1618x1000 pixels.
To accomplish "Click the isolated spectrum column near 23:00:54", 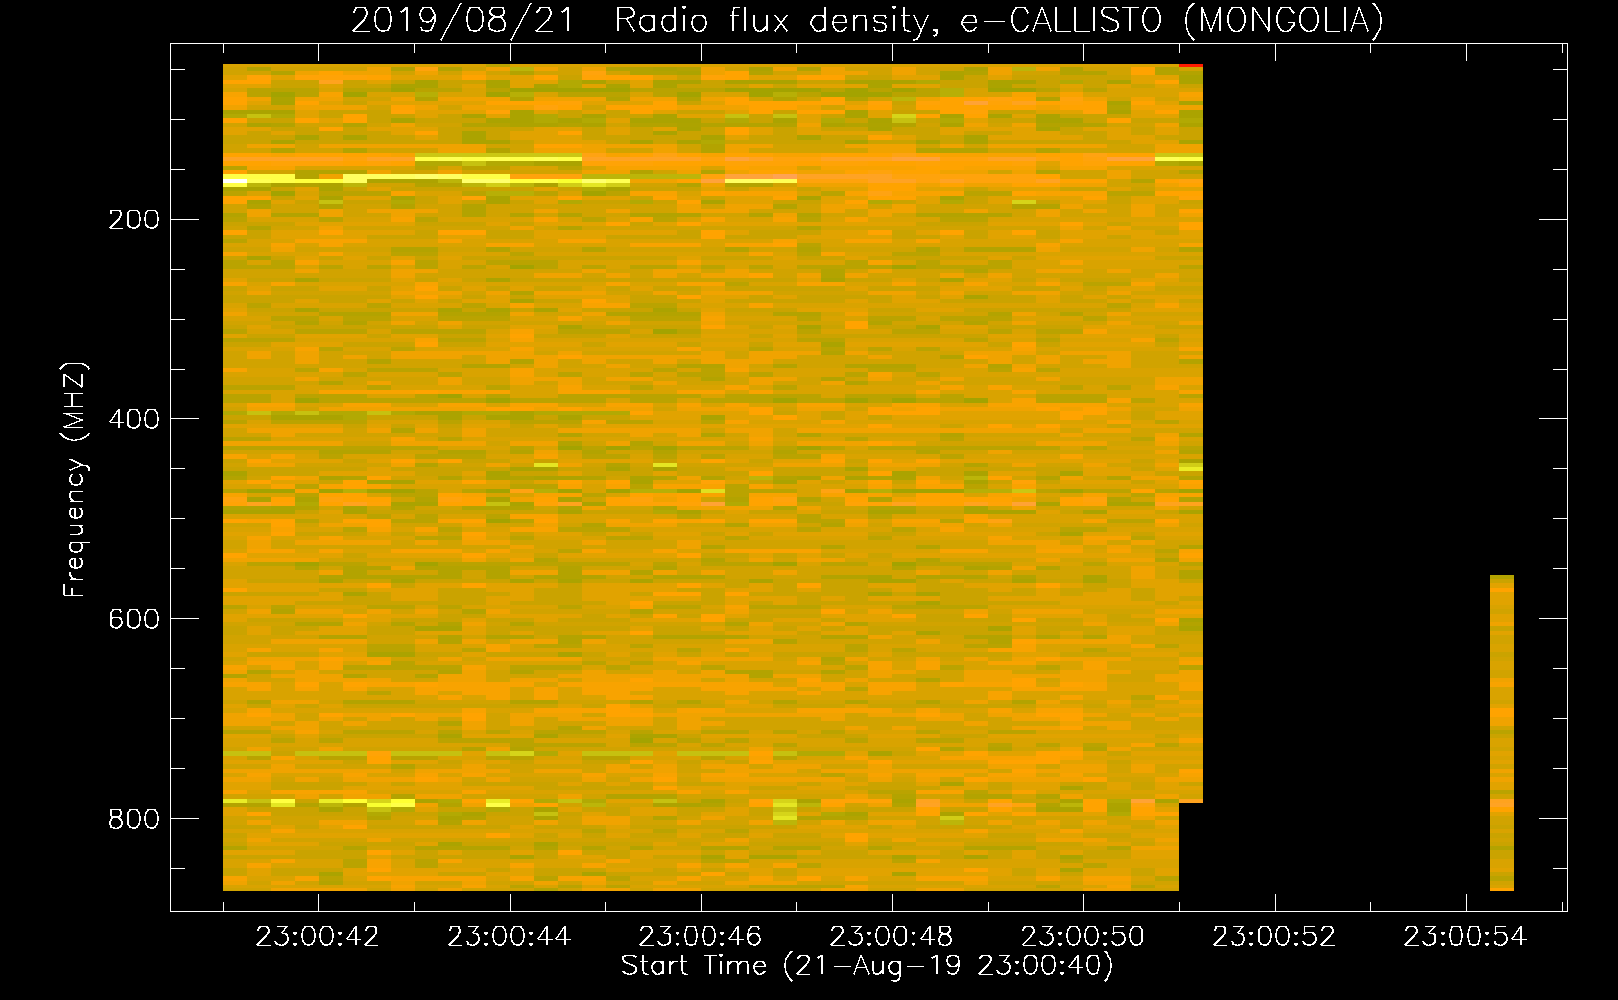I will 1502,733.
